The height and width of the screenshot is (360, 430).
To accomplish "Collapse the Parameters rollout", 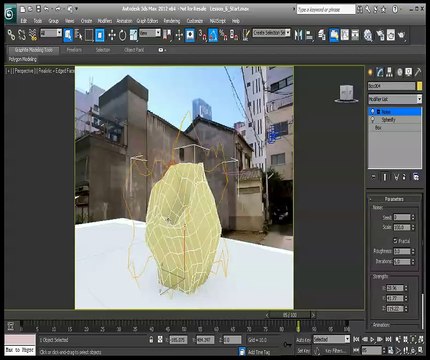I will (394, 199).
